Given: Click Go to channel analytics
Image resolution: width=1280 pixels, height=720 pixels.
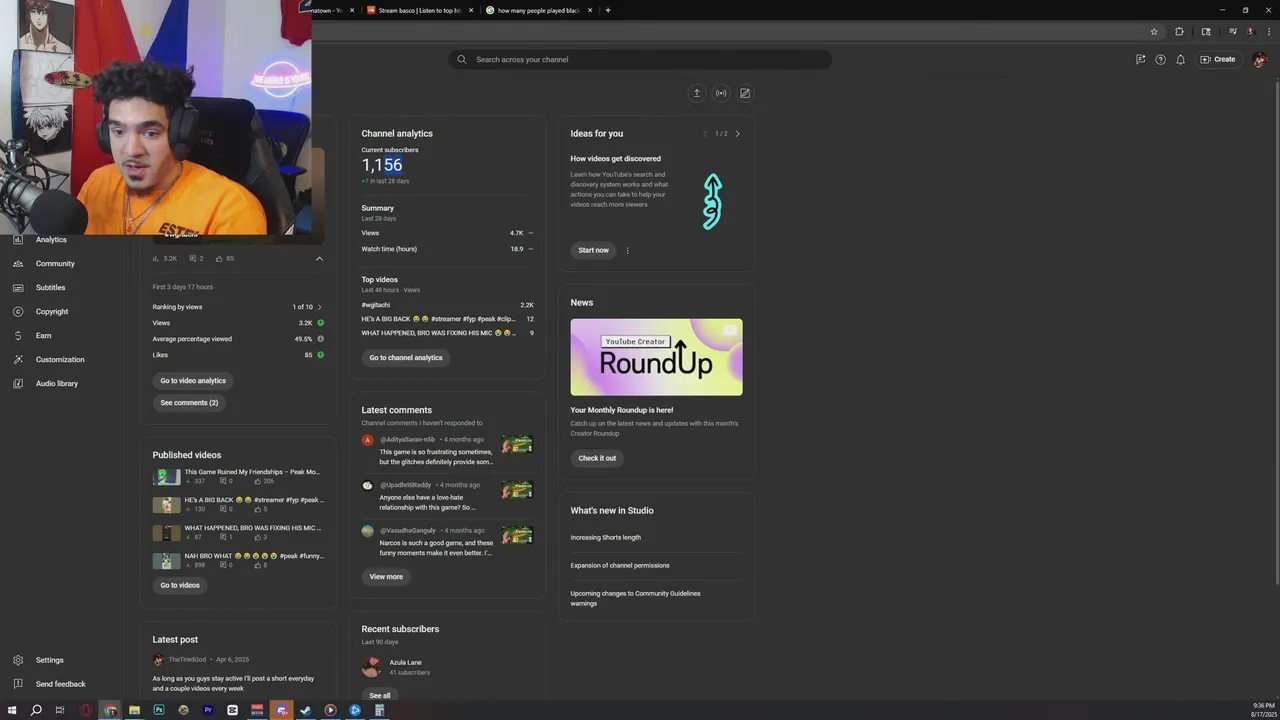Looking at the screenshot, I should click(x=406, y=358).
